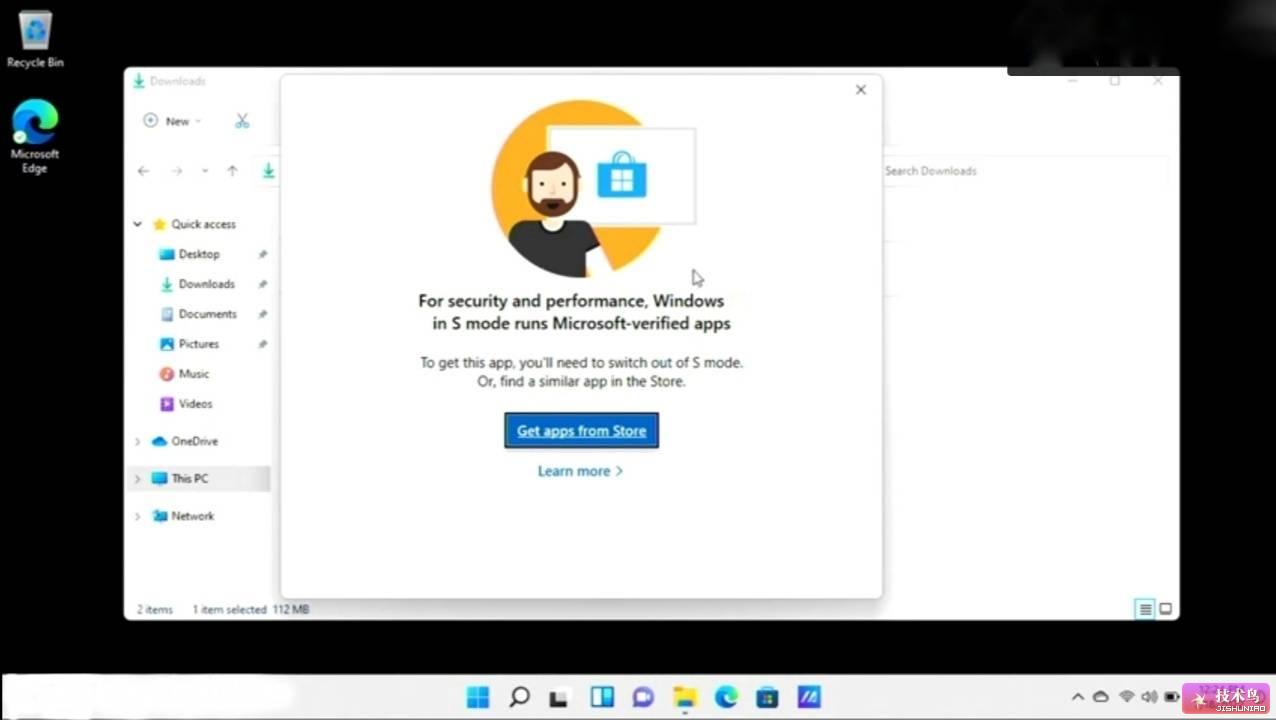Screen dimensions: 1276x720
Task: Click the '1 item selected 112 MB' status text
Action: (251, 609)
